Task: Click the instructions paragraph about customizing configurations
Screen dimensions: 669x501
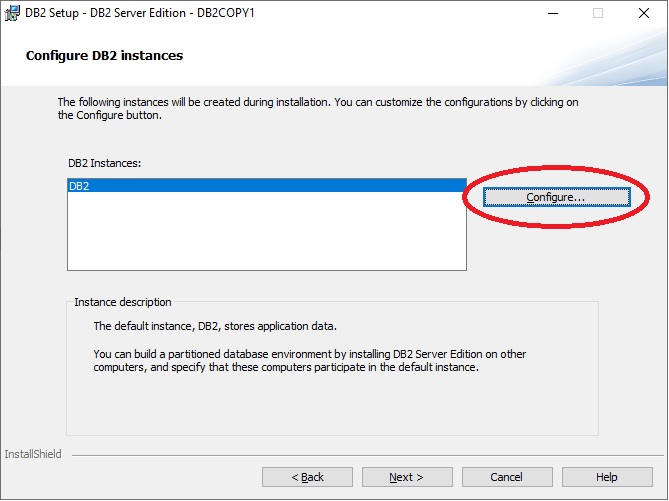Action: point(317,108)
